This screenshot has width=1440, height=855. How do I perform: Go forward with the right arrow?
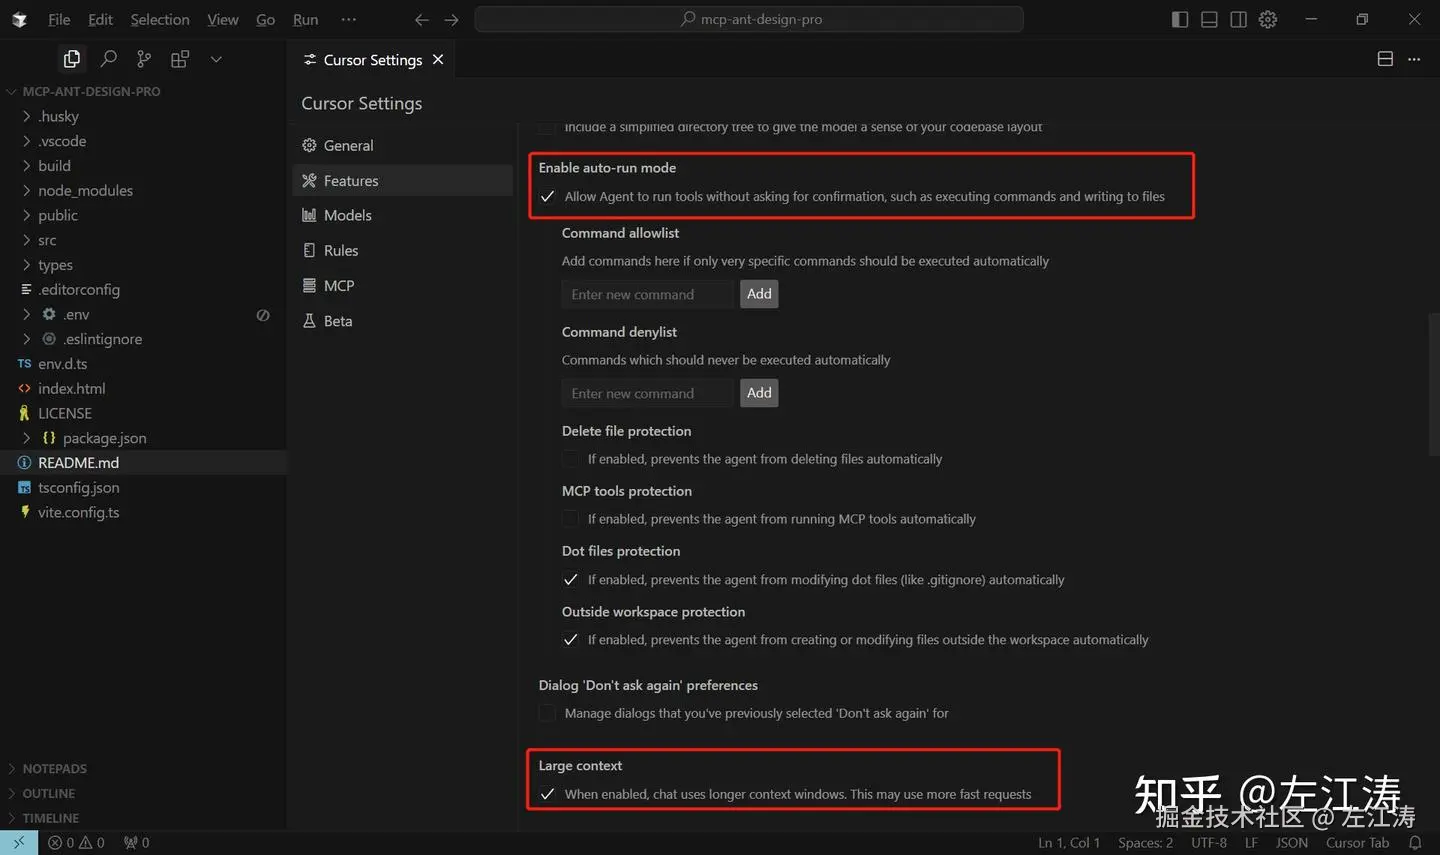click(x=452, y=20)
